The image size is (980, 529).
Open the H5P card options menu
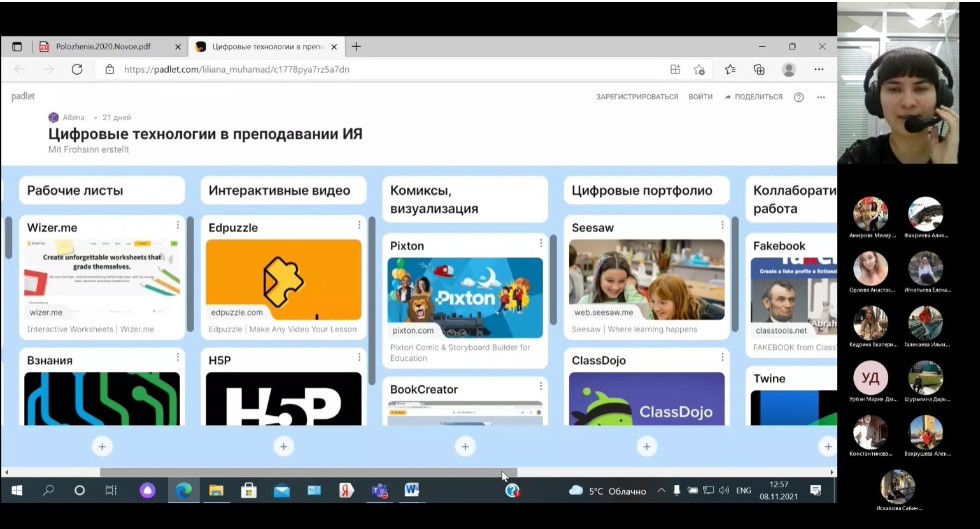[359, 357]
